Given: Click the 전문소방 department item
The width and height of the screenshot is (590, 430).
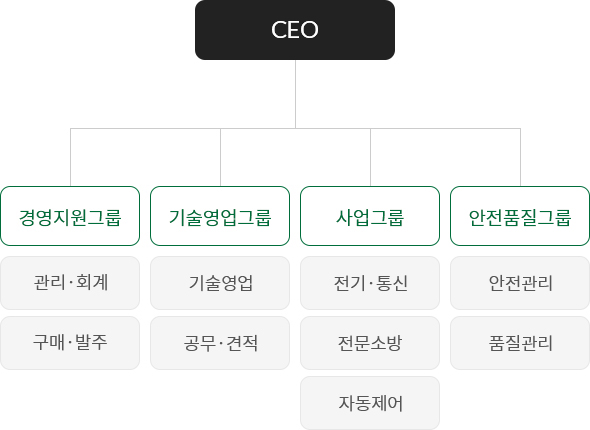Looking at the screenshot, I should click(x=370, y=343).
